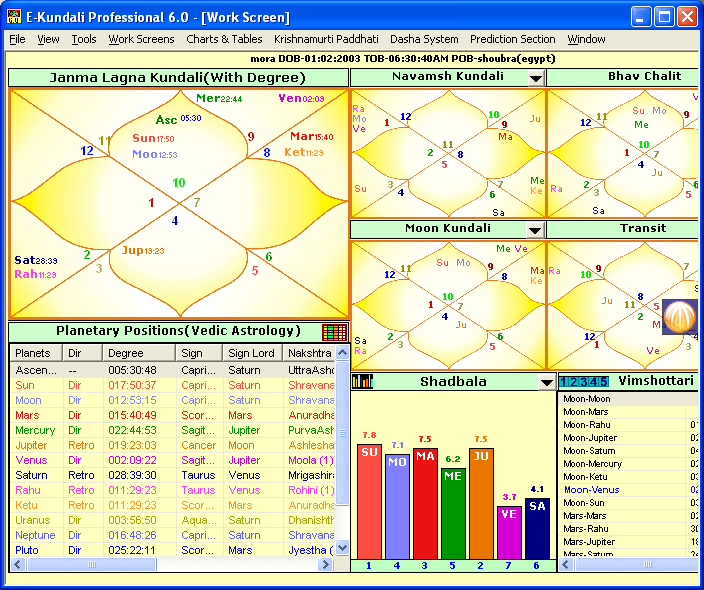
Task: Select Moon-Rahu in the Vimshottari list
Action: (x=629, y=425)
